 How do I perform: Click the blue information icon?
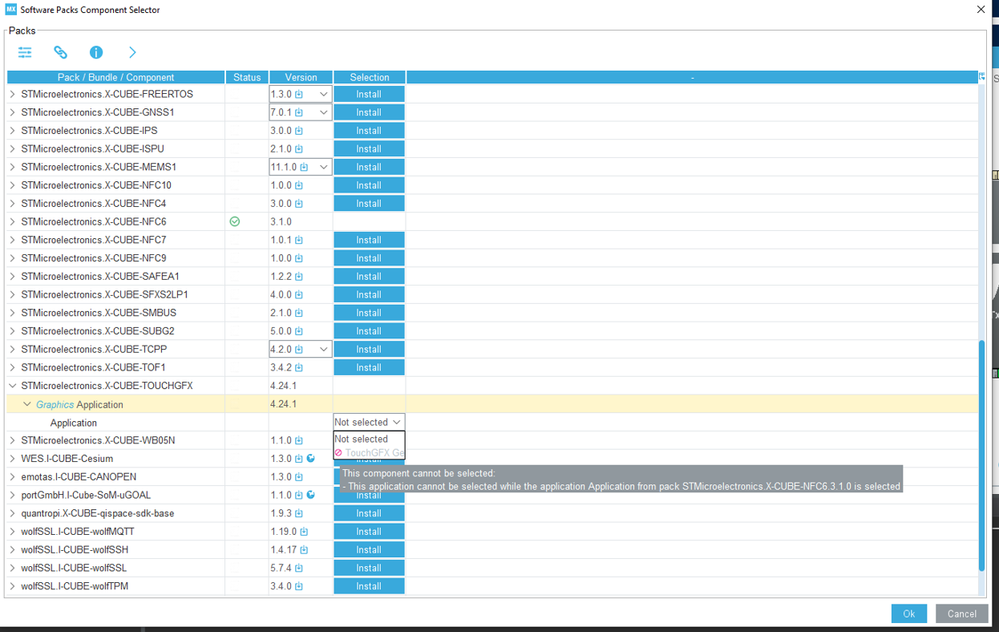pyautogui.click(x=96, y=52)
